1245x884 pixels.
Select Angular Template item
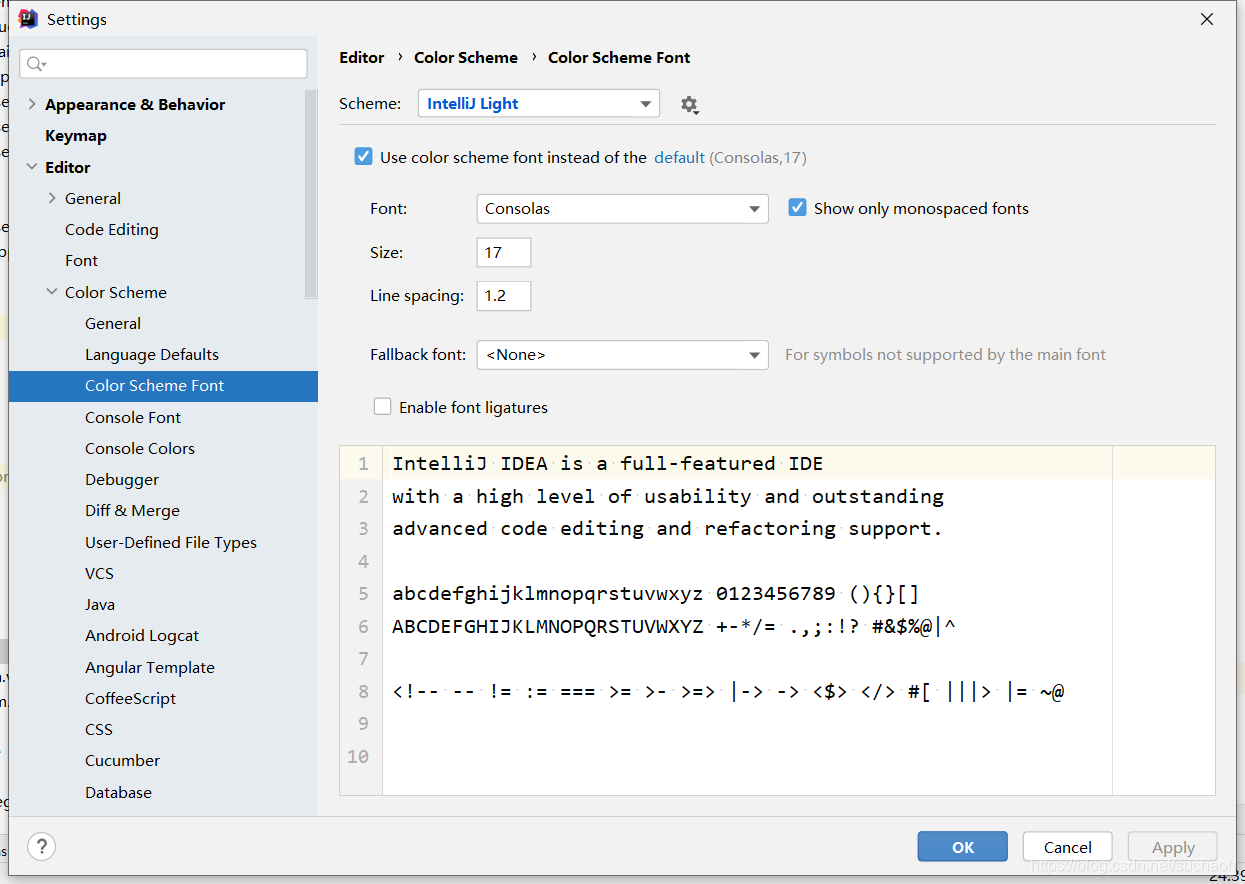[x=150, y=668]
